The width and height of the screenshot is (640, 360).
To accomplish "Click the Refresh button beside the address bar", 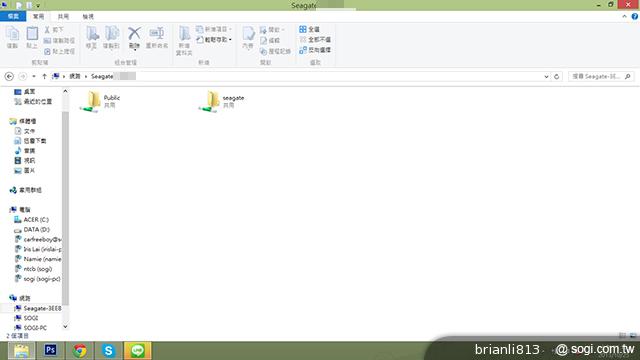I will (556, 76).
